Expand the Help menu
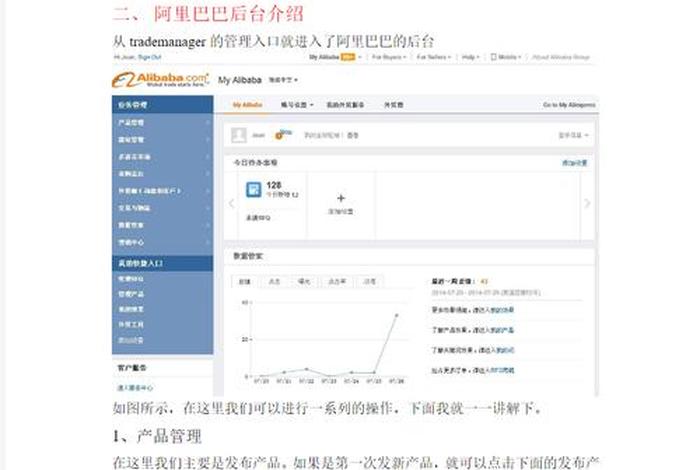The width and height of the screenshot is (700, 470). click(470, 57)
